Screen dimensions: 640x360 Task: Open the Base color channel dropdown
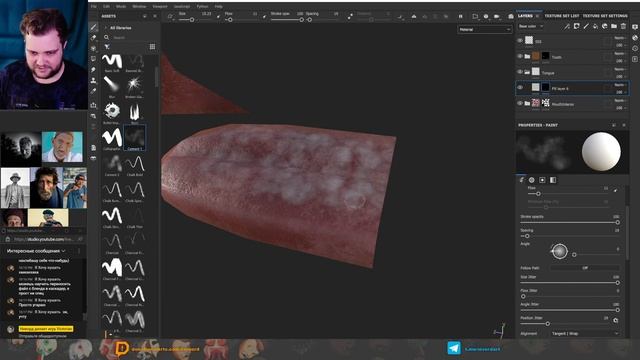531,27
